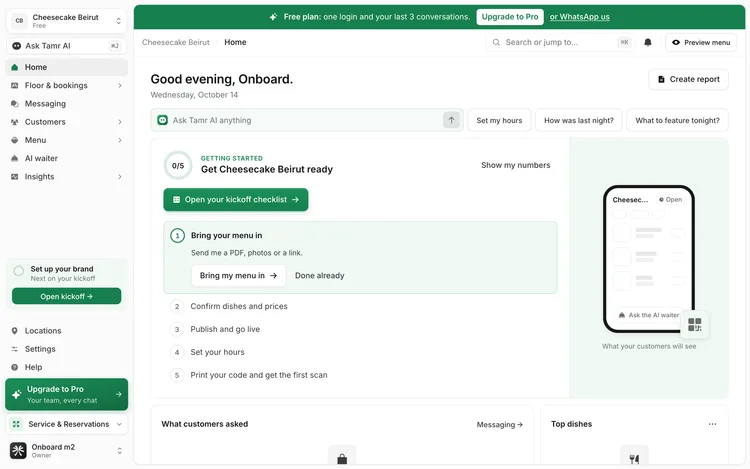Click the Upgrade to Pro sidebar card
Image resolution: width=750 pixels, height=469 pixels.
coord(66,394)
